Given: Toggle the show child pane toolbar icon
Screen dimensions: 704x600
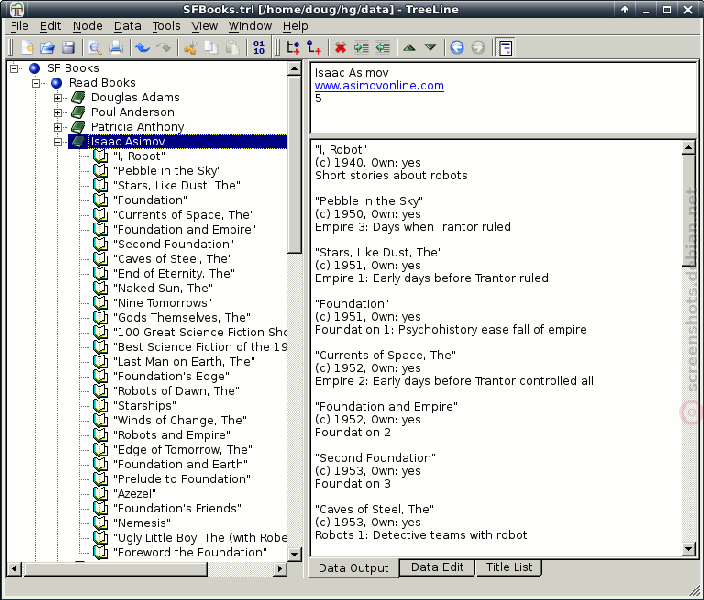Looking at the screenshot, I should (506, 48).
